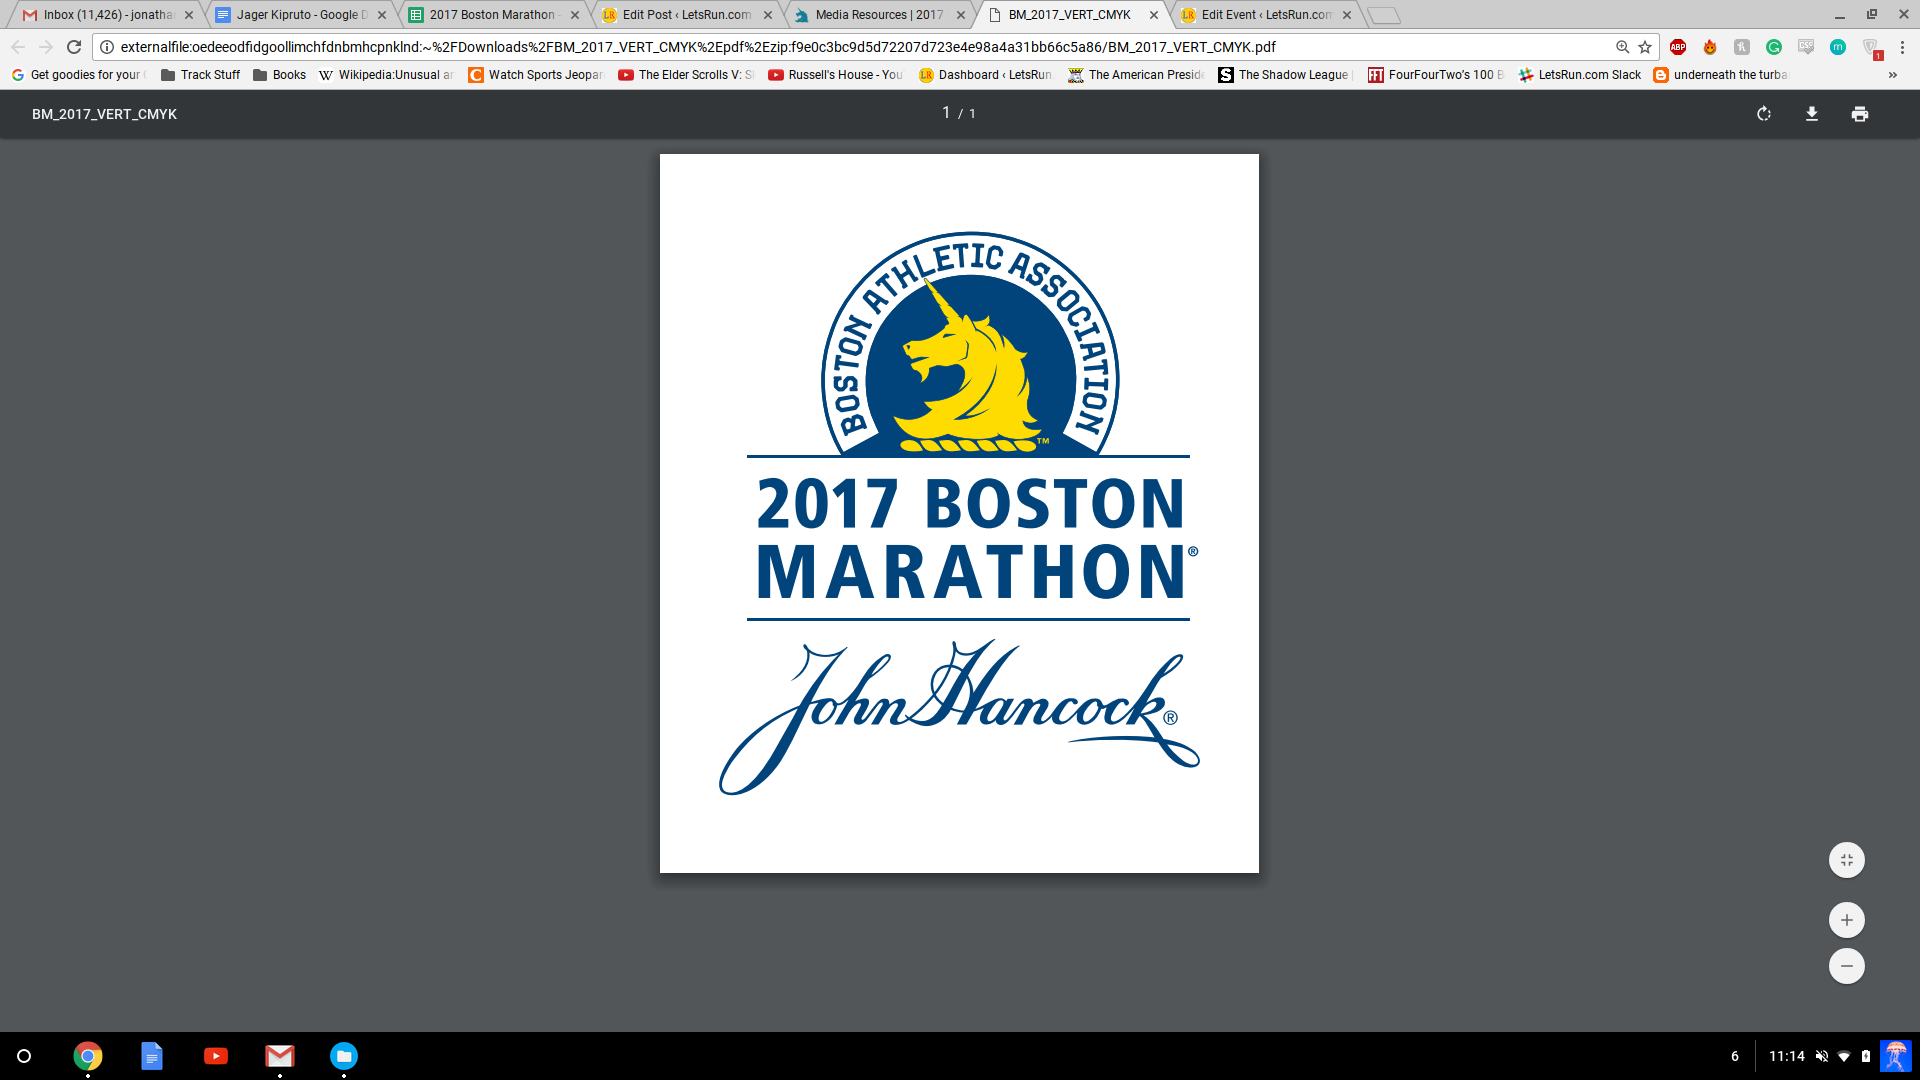Close the Media Resources tab
The width and height of the screenshot is (1920, 1080).
[961, 15]
